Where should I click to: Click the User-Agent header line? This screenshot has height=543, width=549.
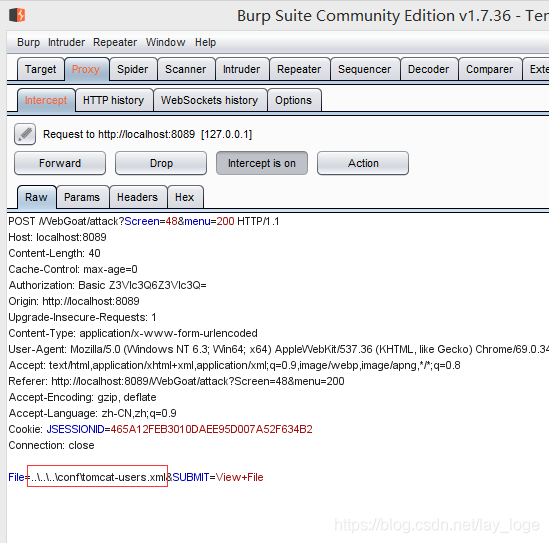click(278, 349)
